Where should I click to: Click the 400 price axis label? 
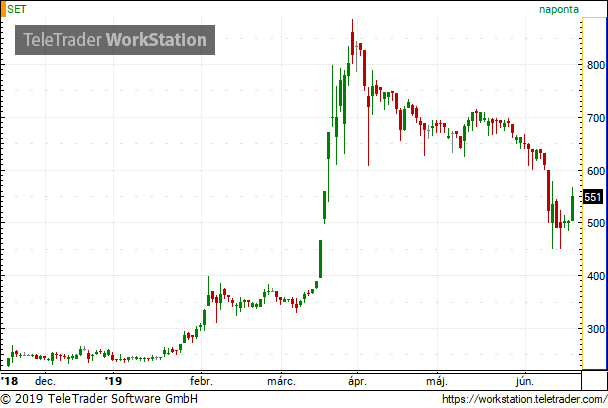[596, 276]
